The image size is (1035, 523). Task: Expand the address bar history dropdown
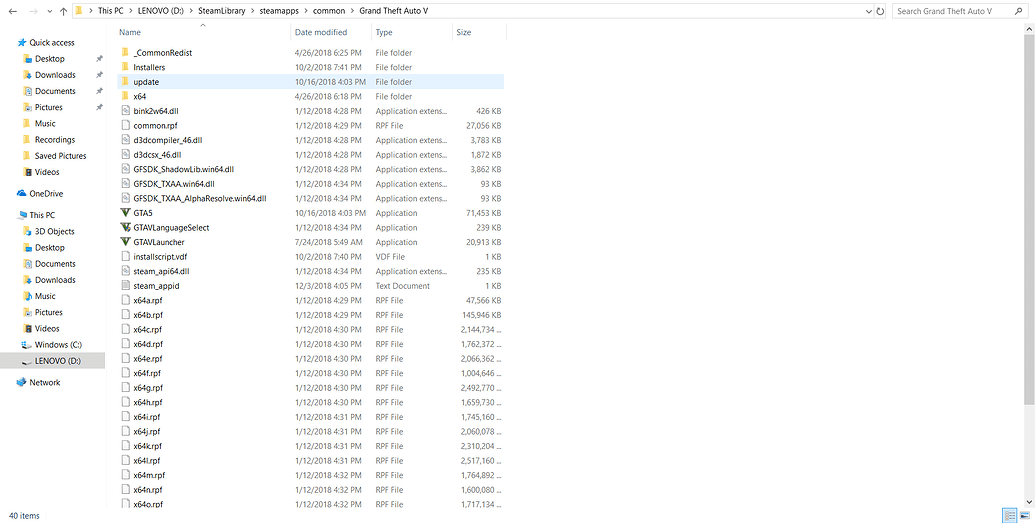pyautogui.click(x=868, y=11)
